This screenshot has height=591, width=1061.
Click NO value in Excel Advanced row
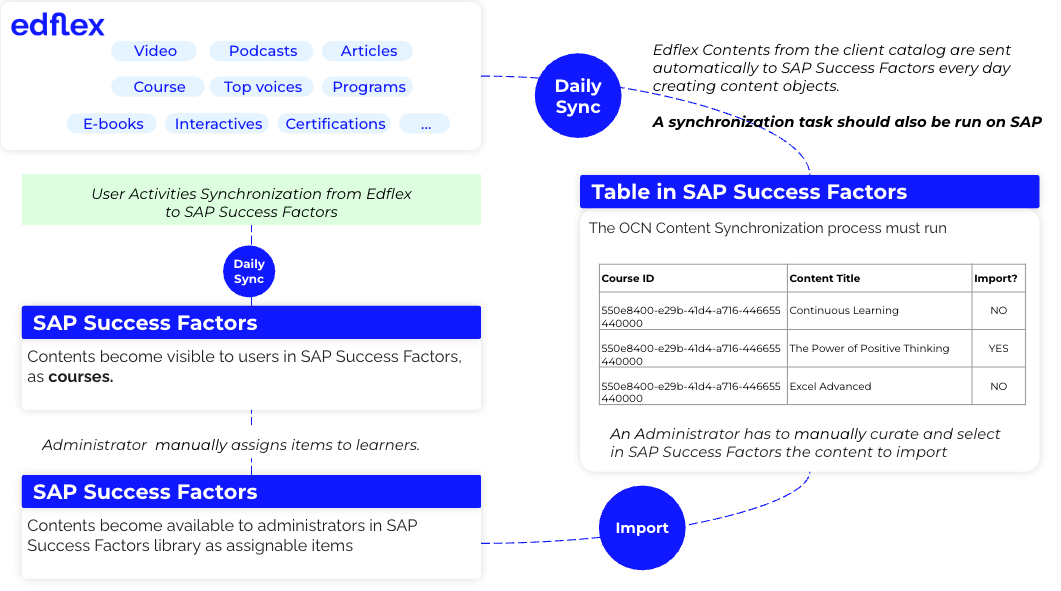999,387
